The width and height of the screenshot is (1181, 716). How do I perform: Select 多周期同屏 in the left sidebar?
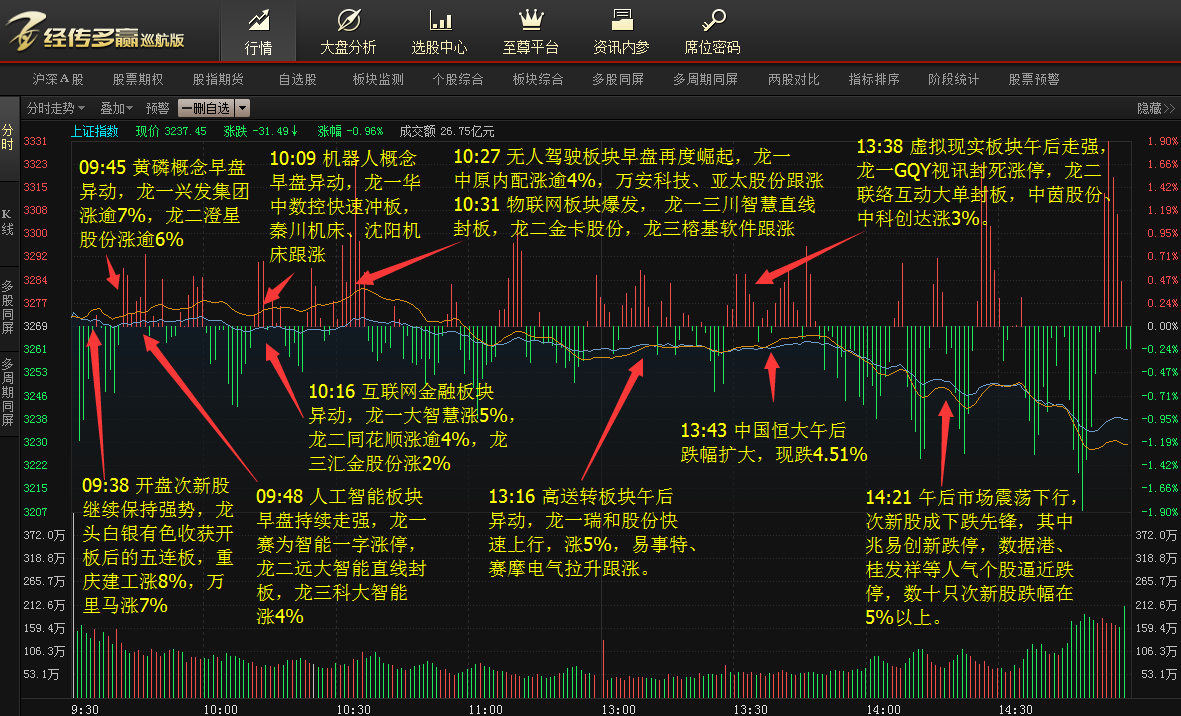tap(8, 384)
